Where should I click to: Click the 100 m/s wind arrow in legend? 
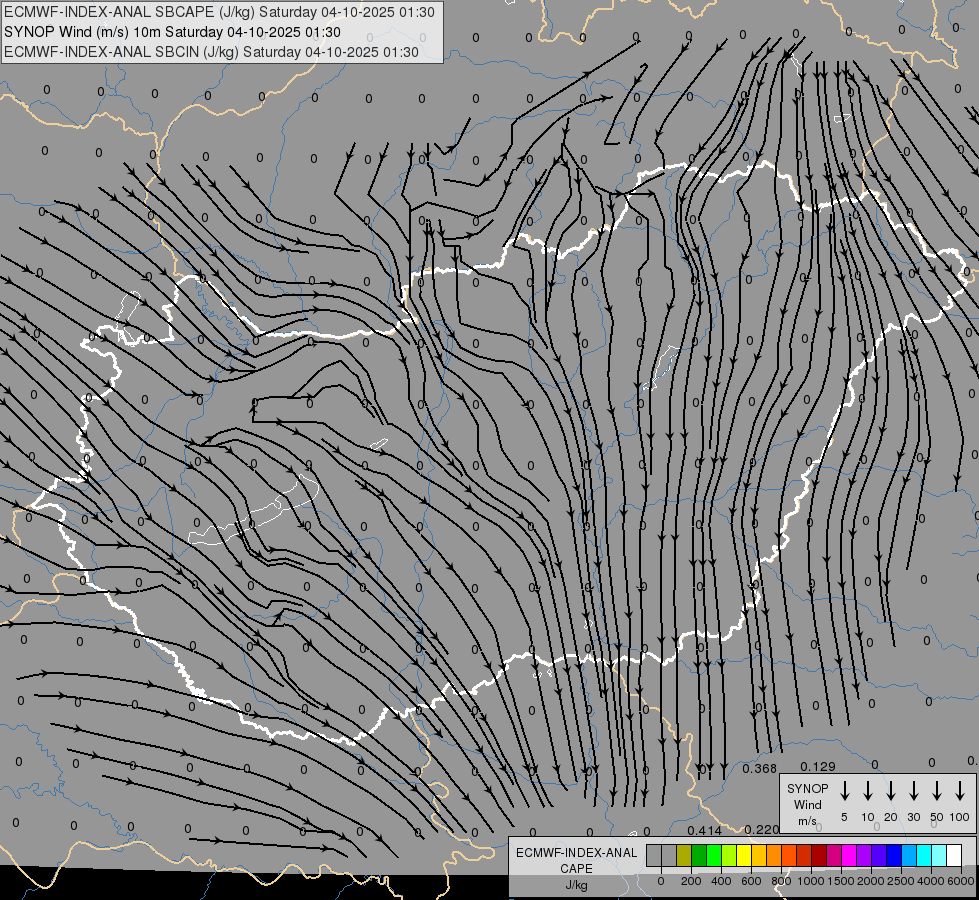tap(960, 791)
